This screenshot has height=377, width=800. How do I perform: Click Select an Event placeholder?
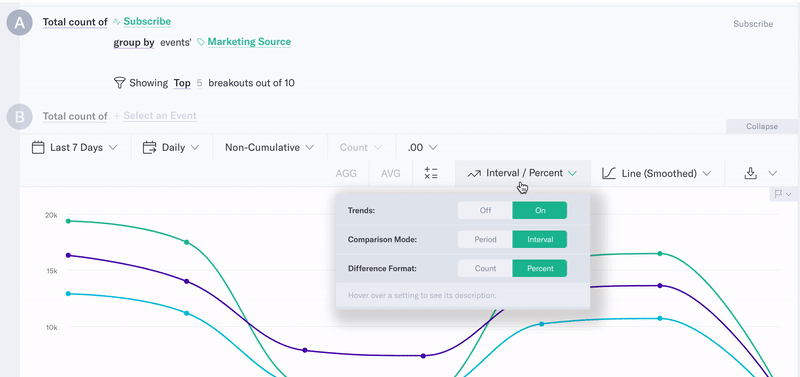coord(160,116)
